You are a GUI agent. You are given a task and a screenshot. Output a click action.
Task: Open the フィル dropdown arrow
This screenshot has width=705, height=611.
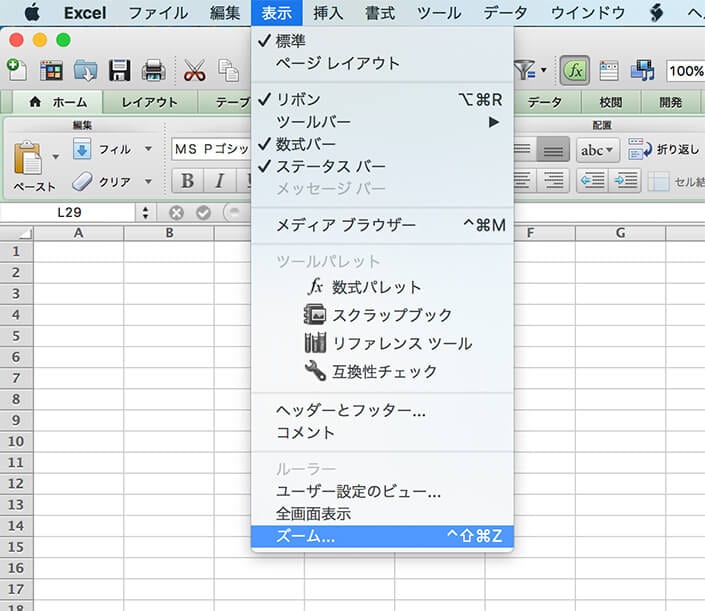tap(148, 148)
